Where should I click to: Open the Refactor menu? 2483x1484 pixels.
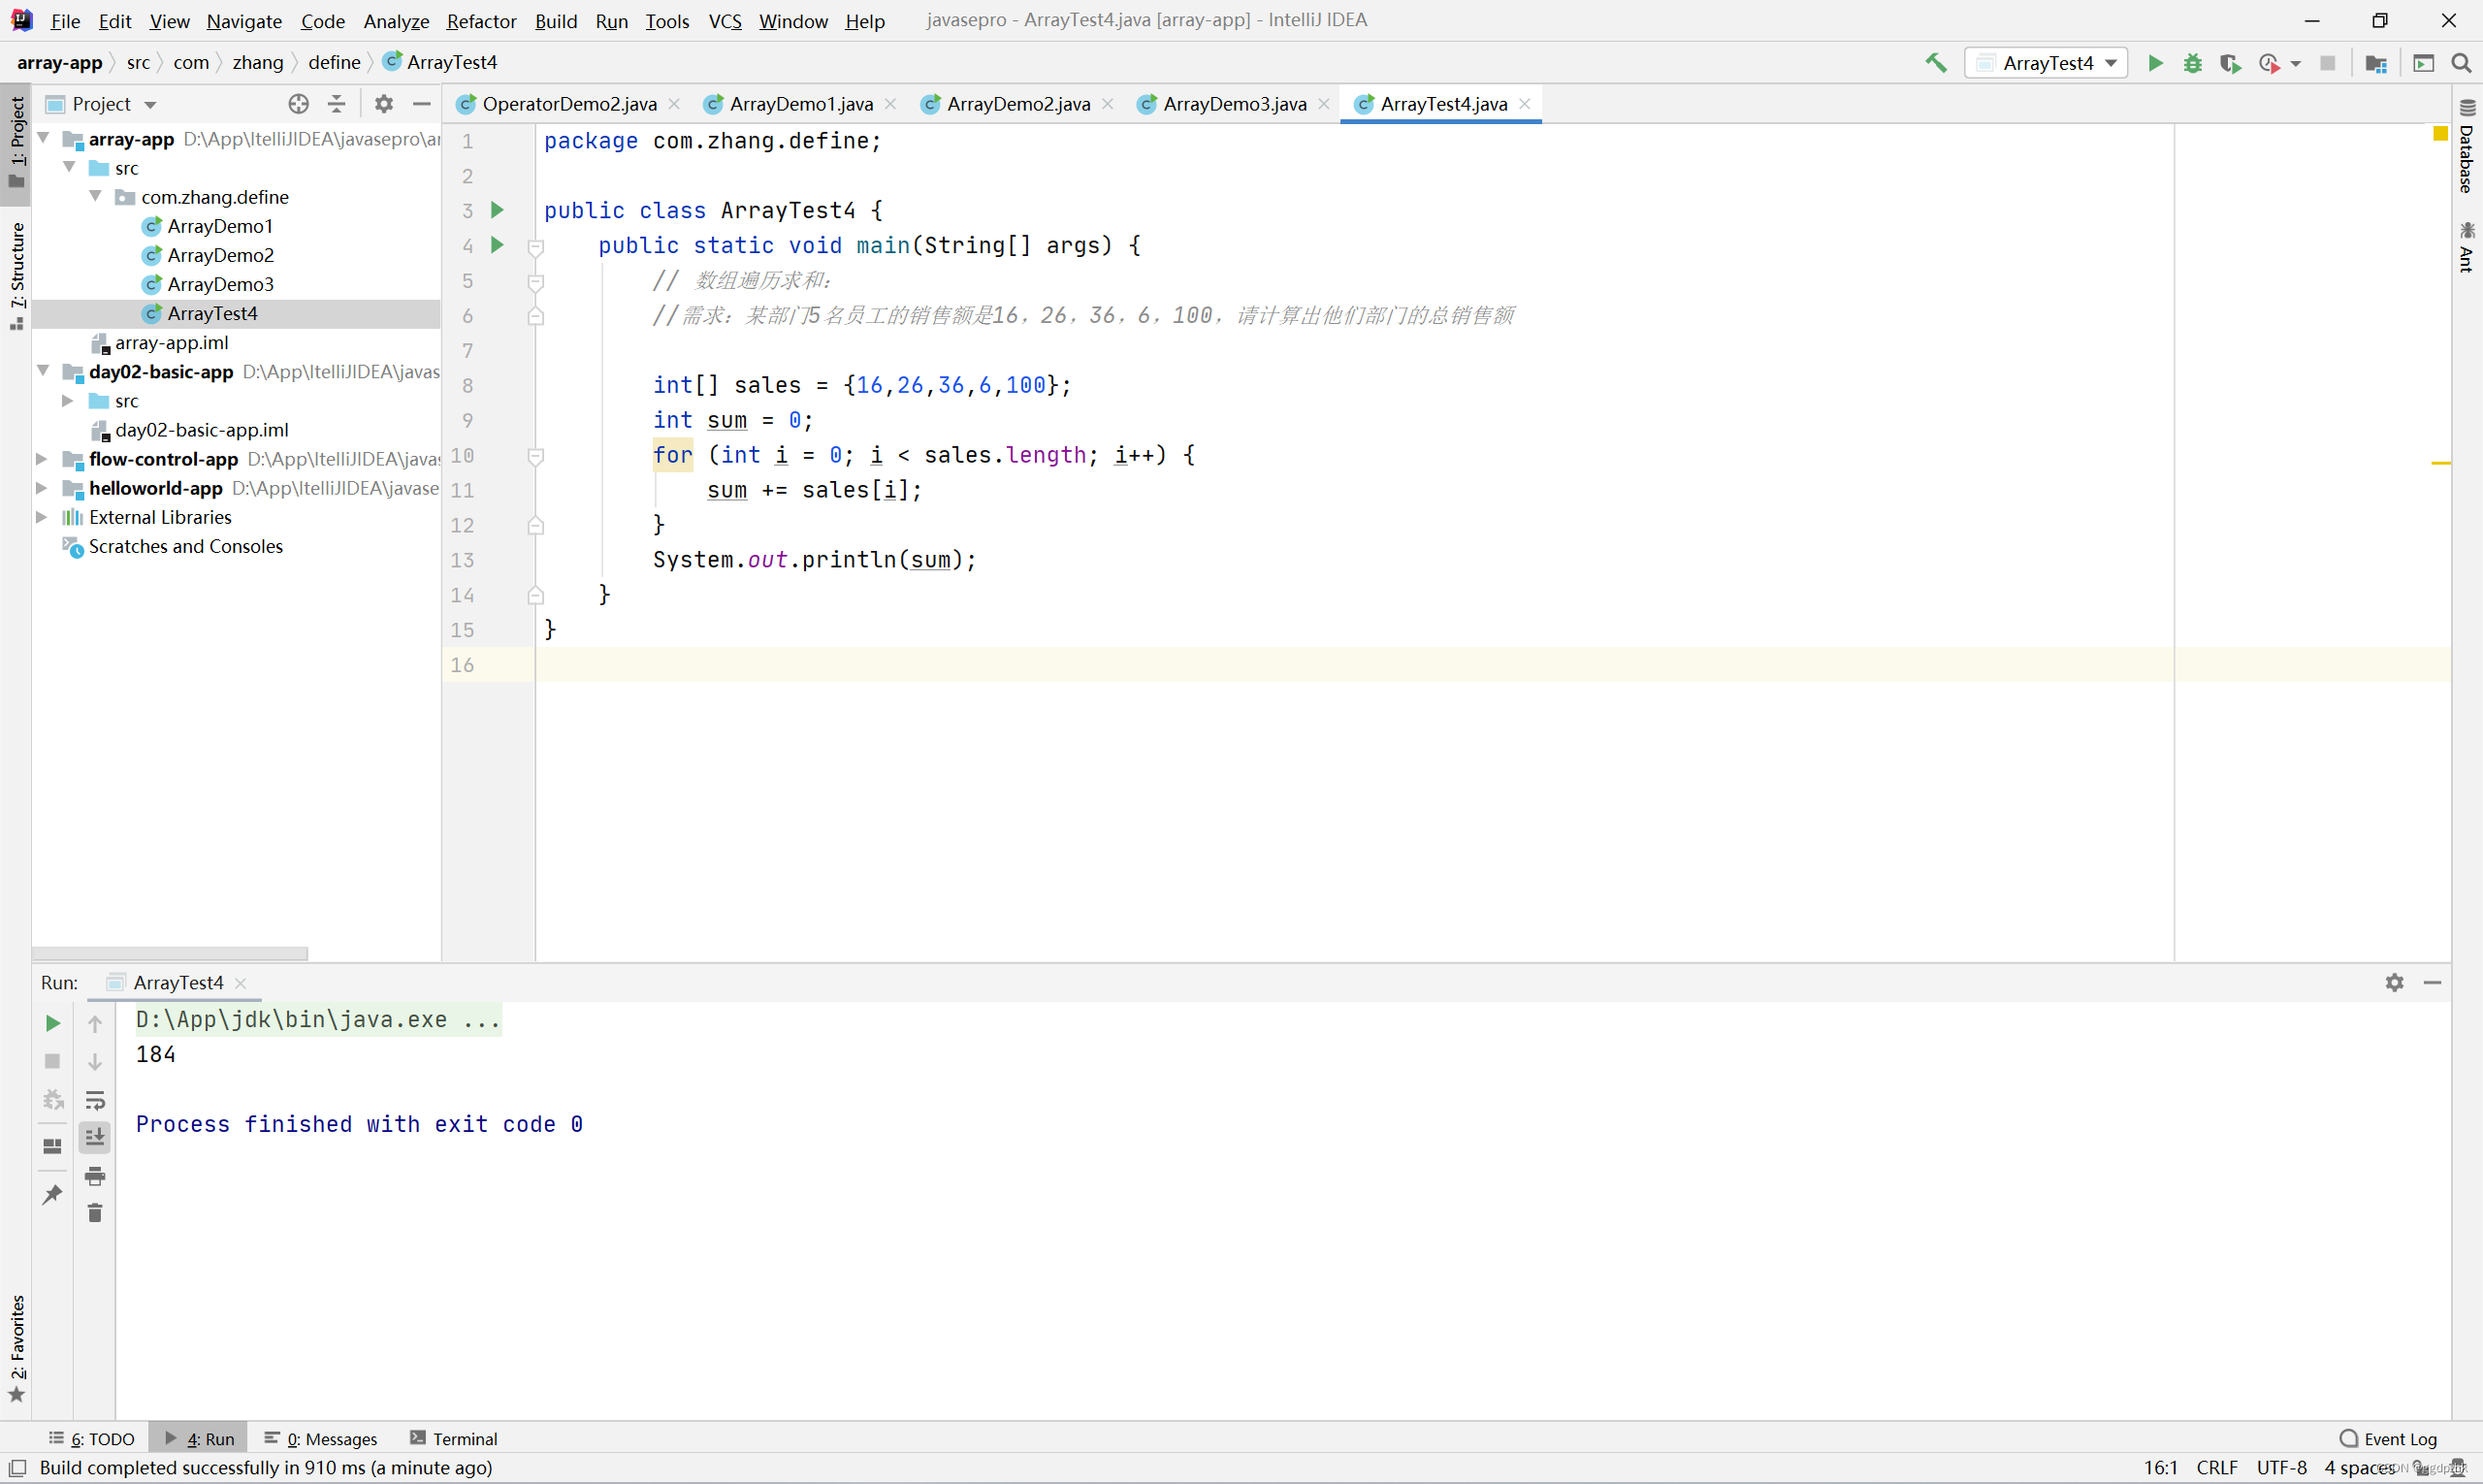point(481,21)
